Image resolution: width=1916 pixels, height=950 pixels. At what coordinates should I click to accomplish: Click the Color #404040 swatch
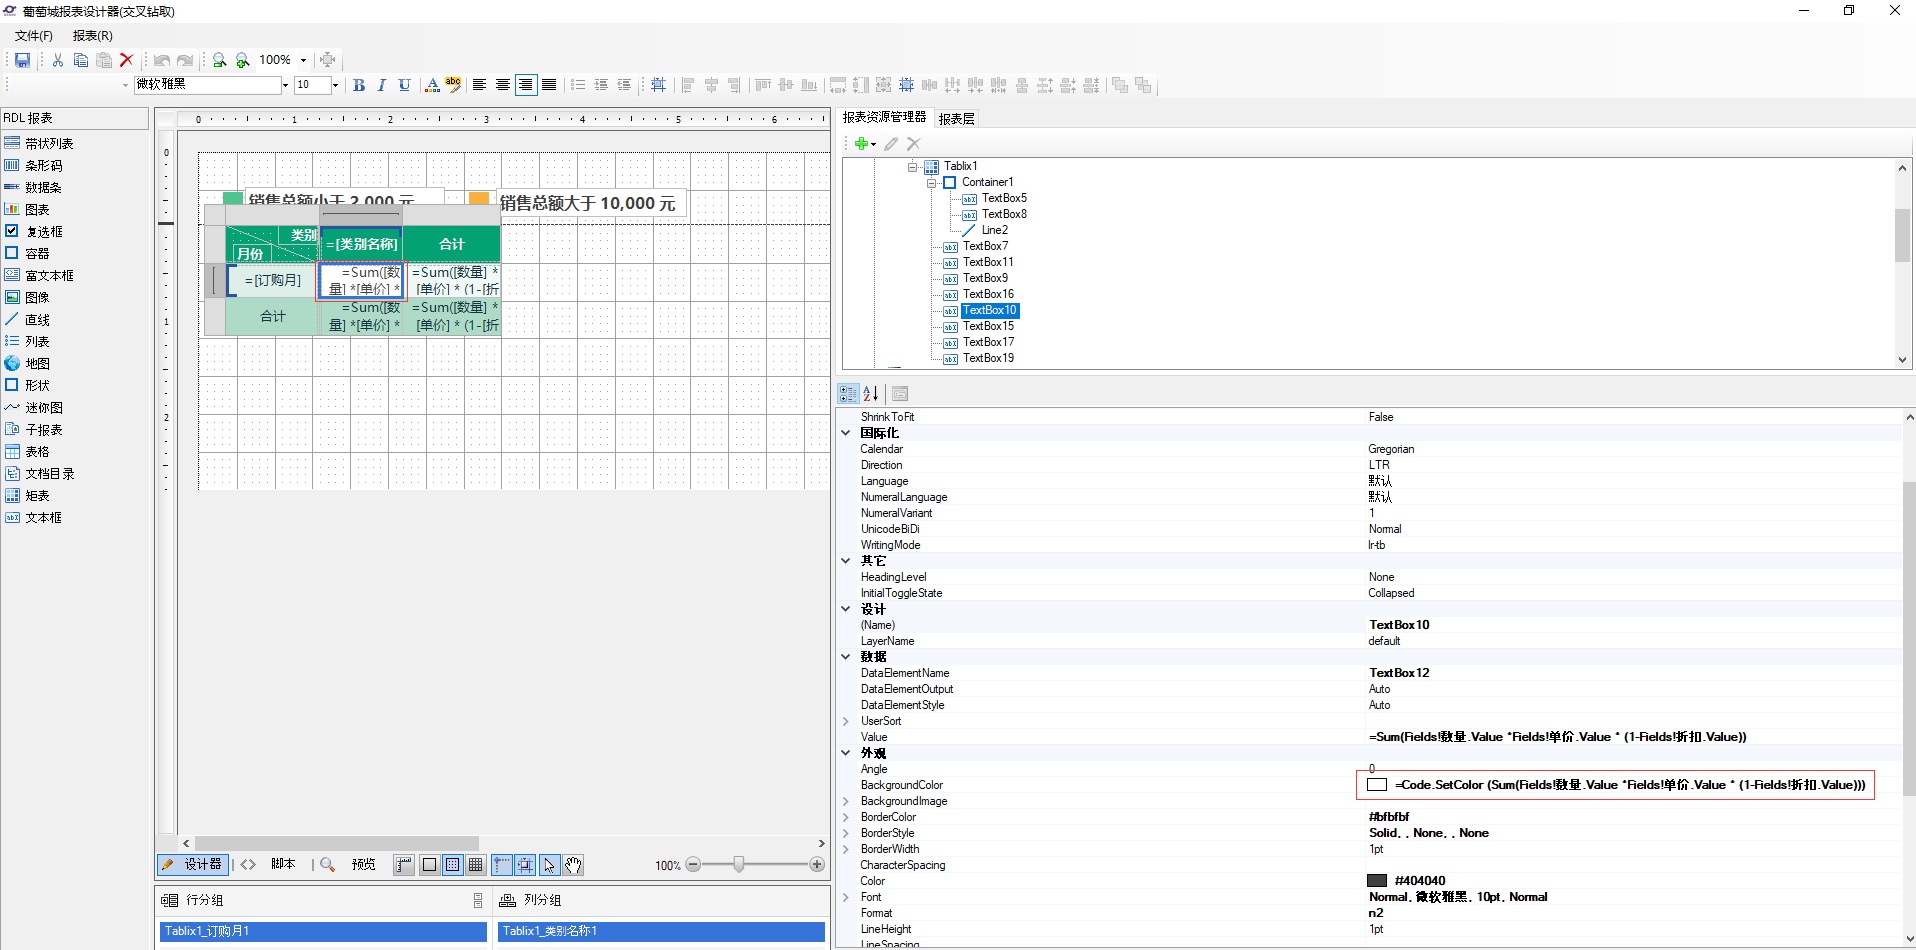[x=1377, y=881]
